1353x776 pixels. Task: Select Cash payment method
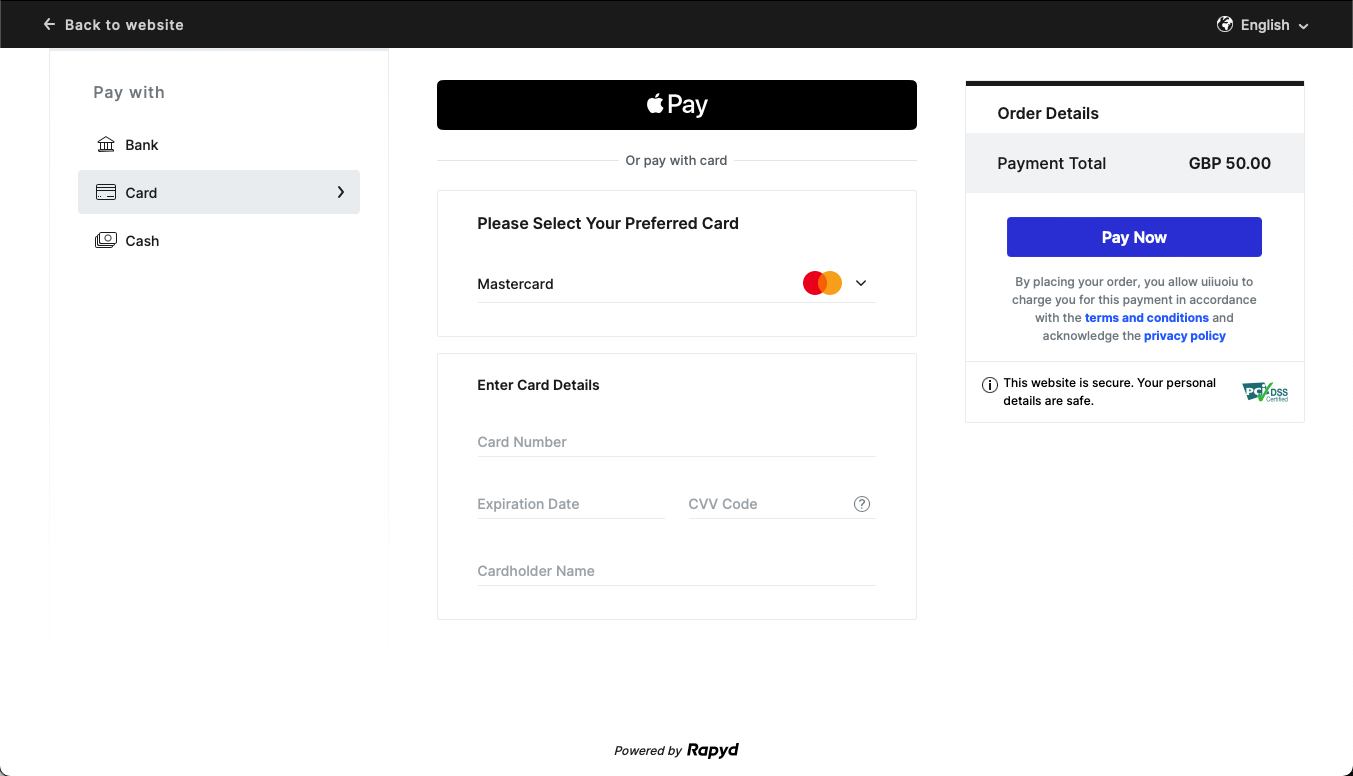(x=142, y=241)
